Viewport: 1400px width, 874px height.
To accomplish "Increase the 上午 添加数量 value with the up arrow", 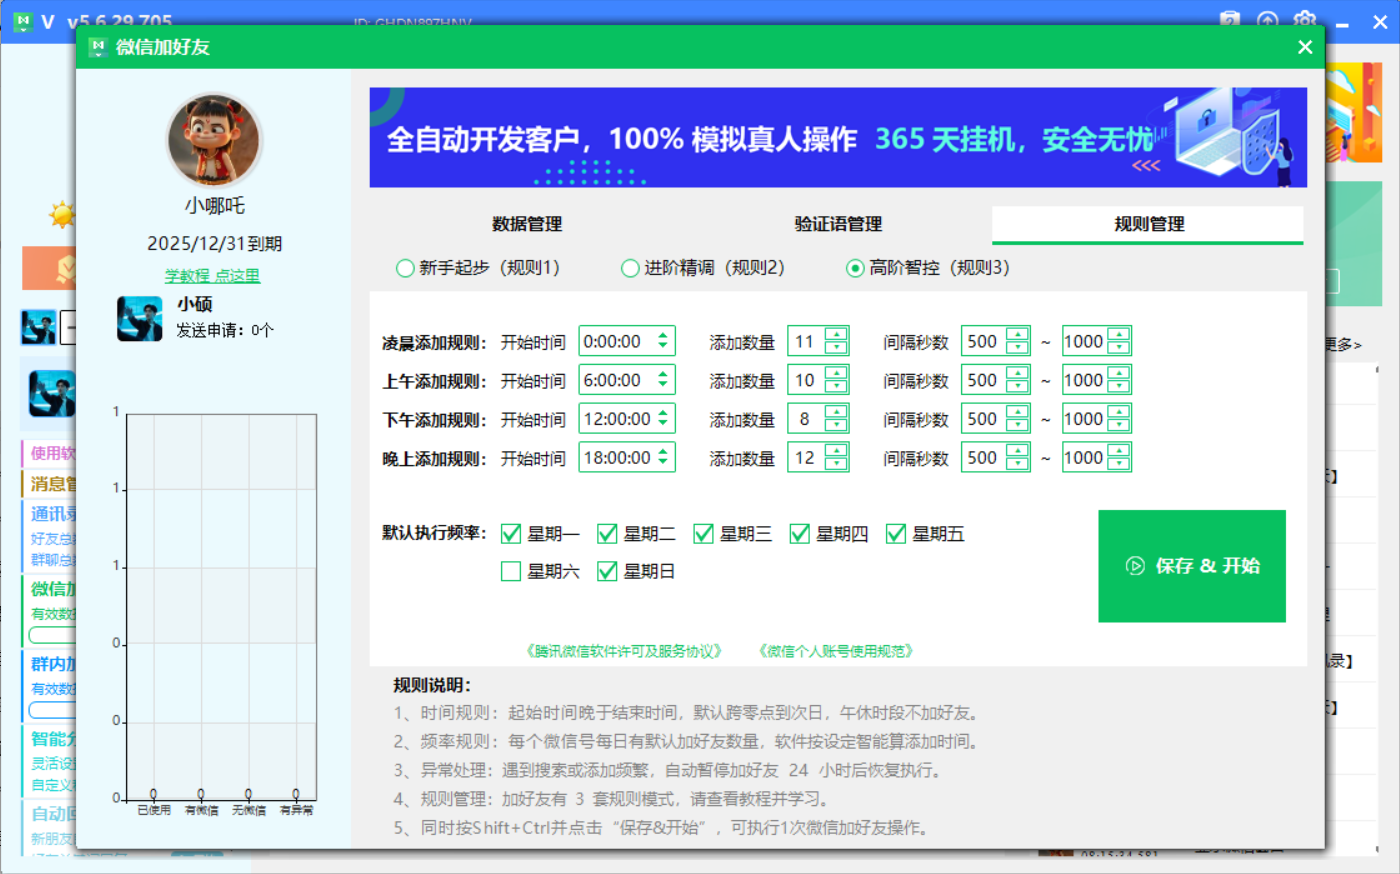I will [x=837, y=374].
